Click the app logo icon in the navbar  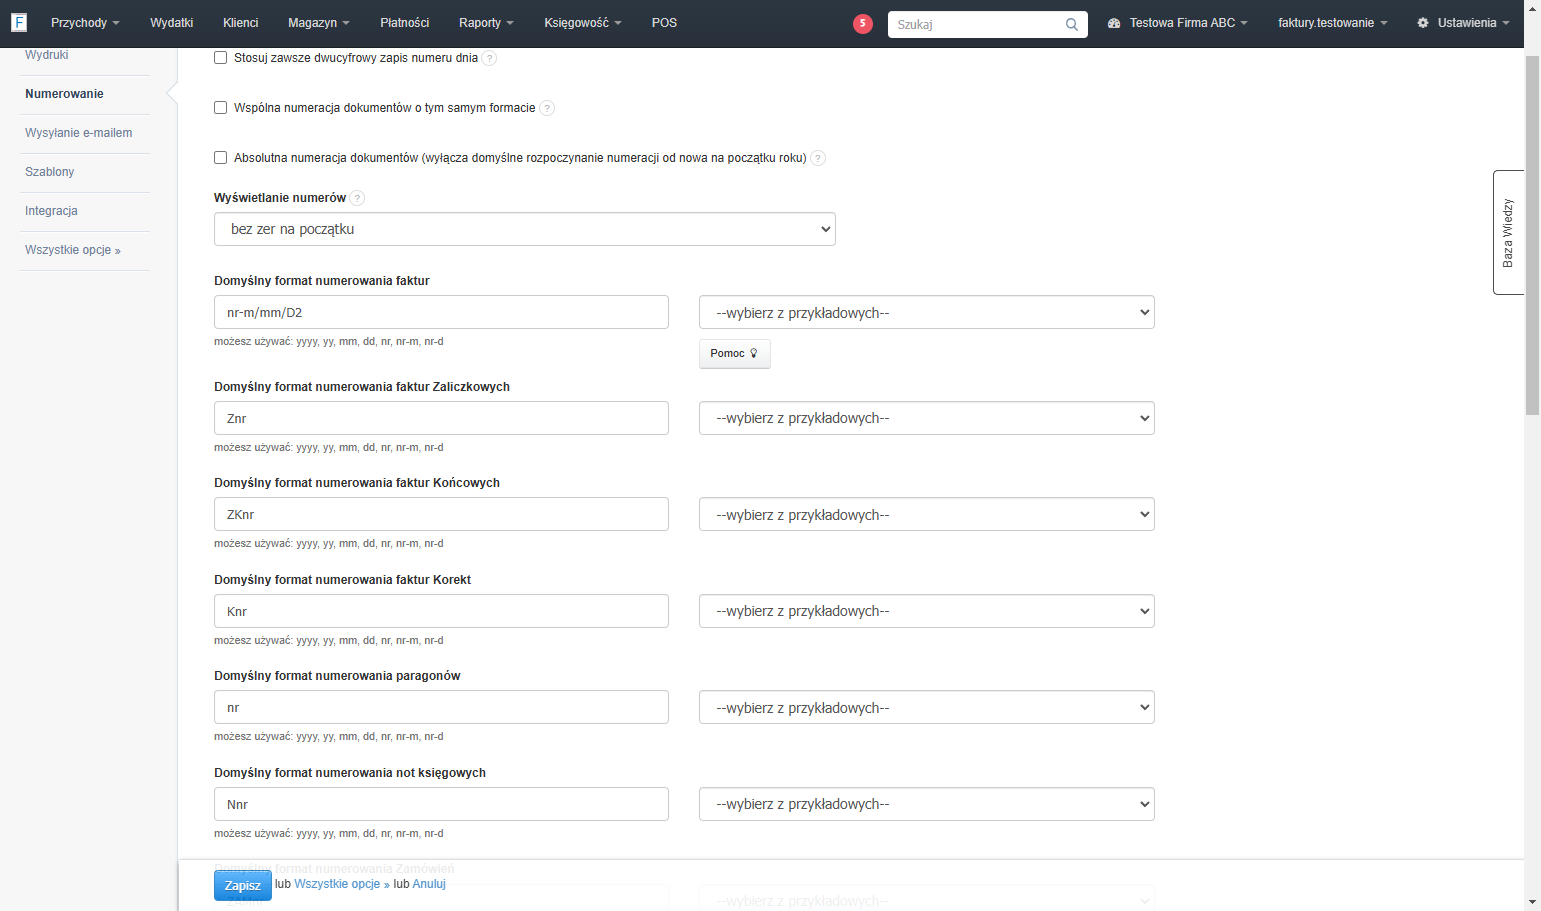pyautogui.click(x=19, y=22)
